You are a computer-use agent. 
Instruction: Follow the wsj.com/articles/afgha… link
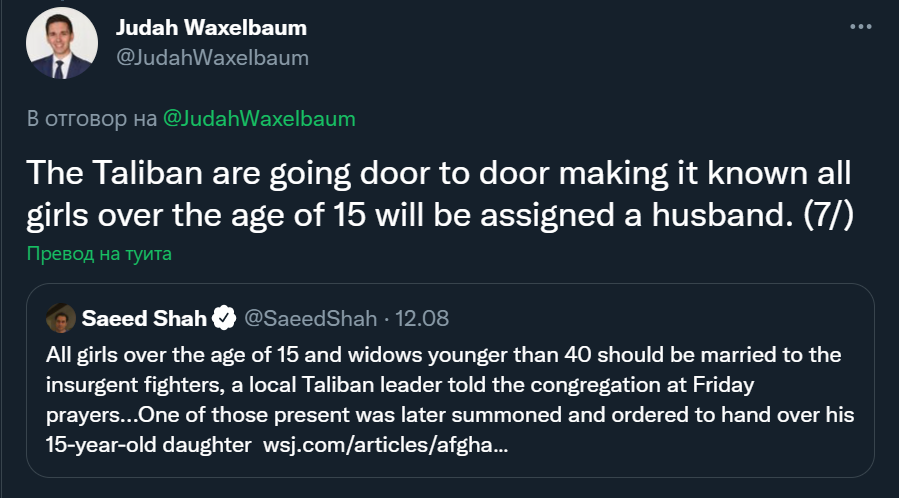pyautogui.click(x=385, y=444)
